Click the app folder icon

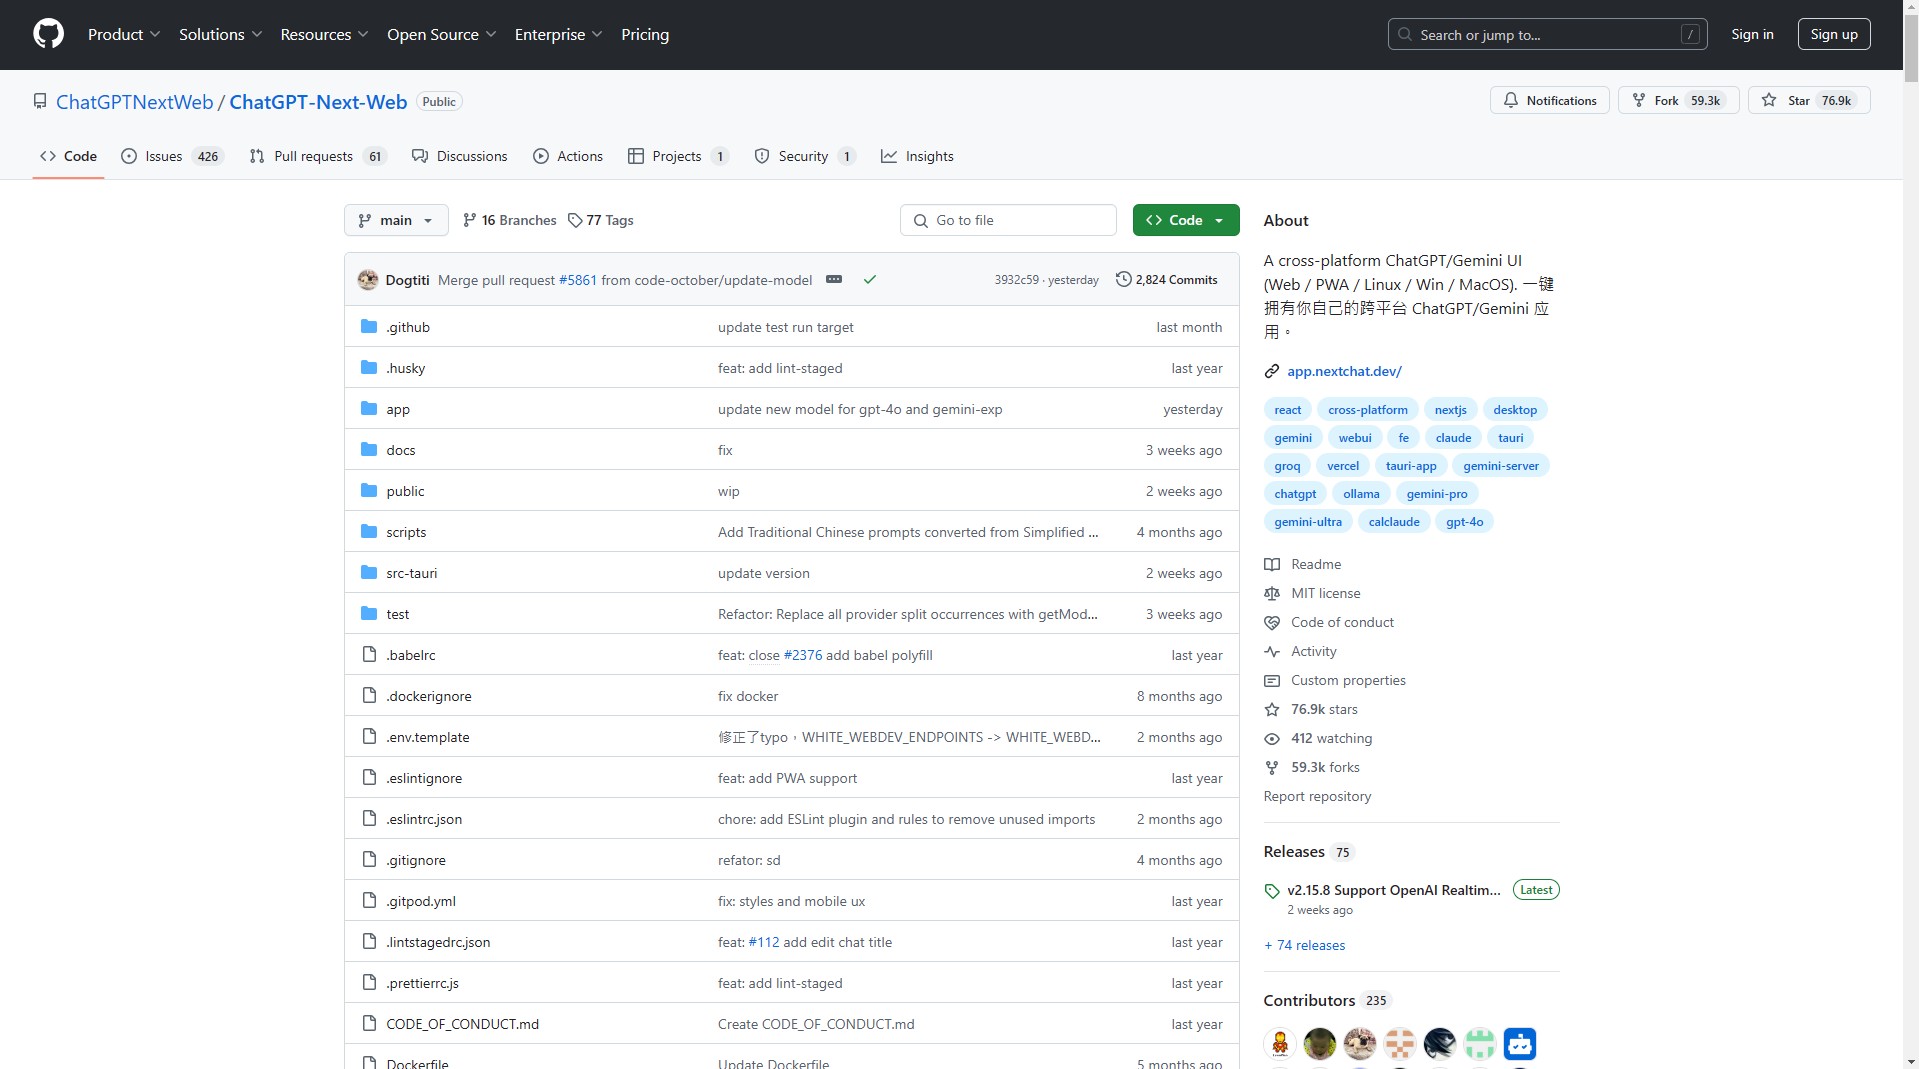(x=369, y=408)
